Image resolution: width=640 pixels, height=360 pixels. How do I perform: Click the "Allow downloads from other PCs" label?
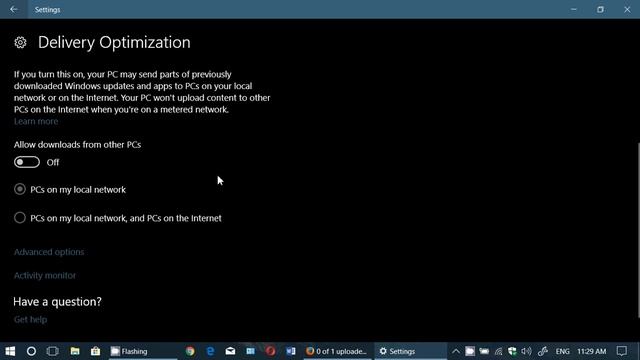78,144
